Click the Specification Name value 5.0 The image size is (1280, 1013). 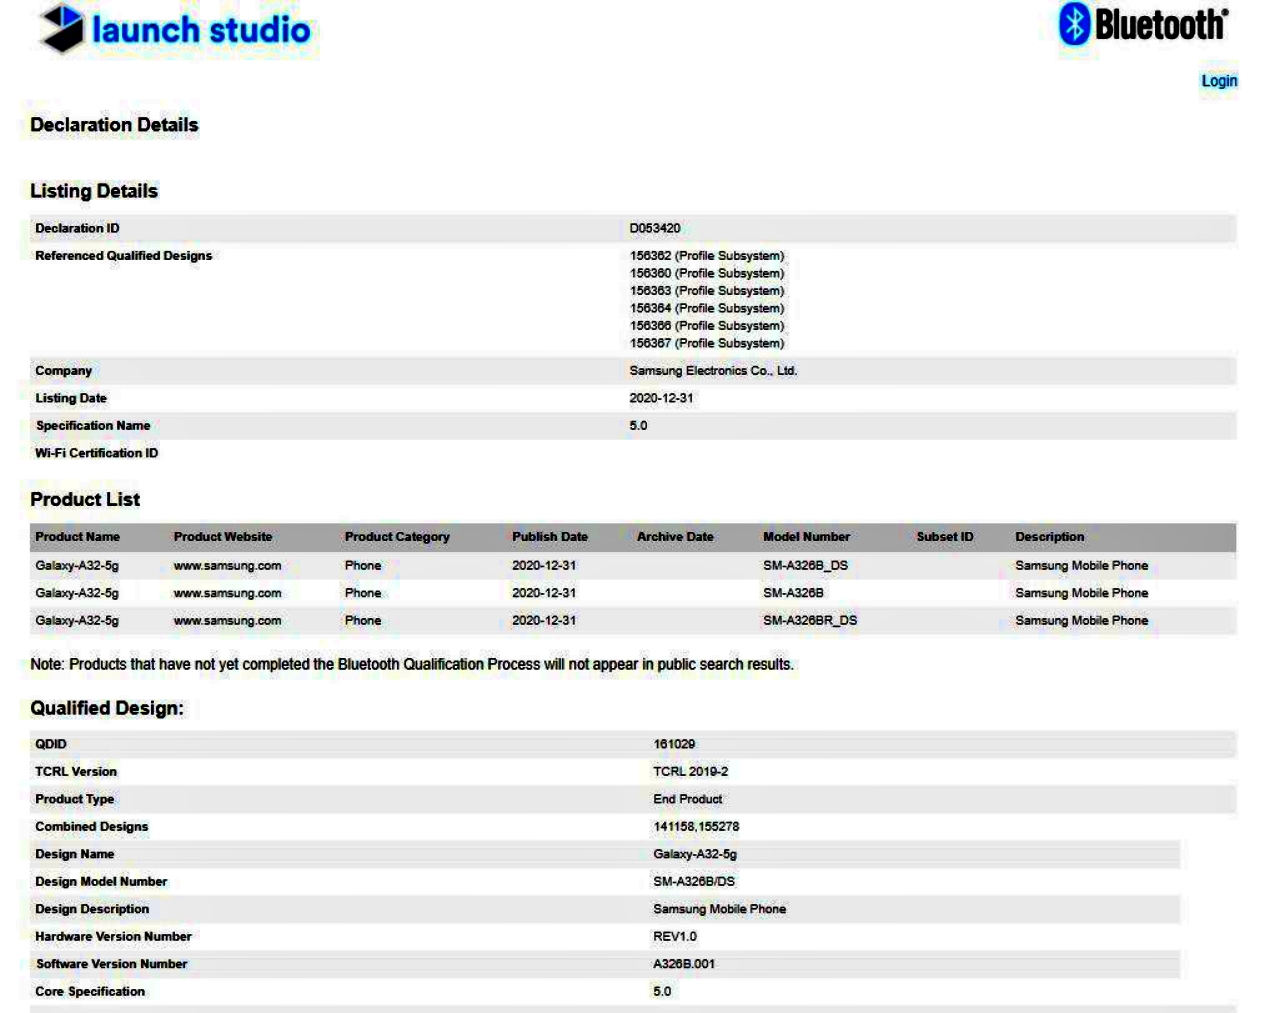pos(638,426)
